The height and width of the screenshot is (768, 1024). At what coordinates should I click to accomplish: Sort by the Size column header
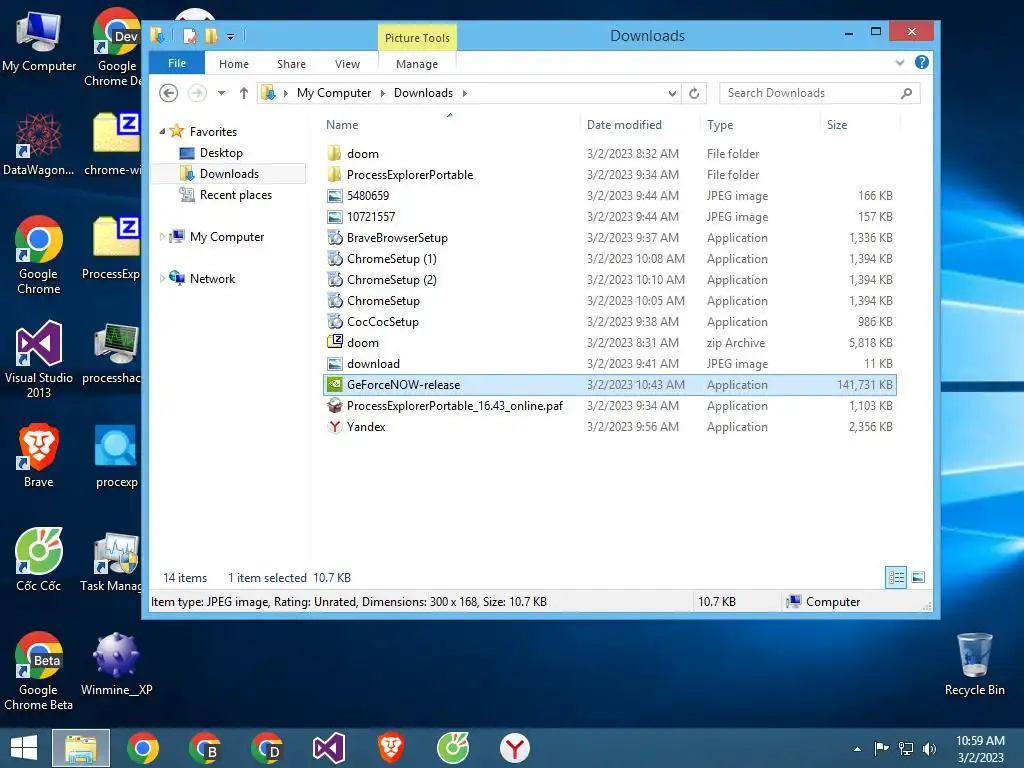[837, 125]
